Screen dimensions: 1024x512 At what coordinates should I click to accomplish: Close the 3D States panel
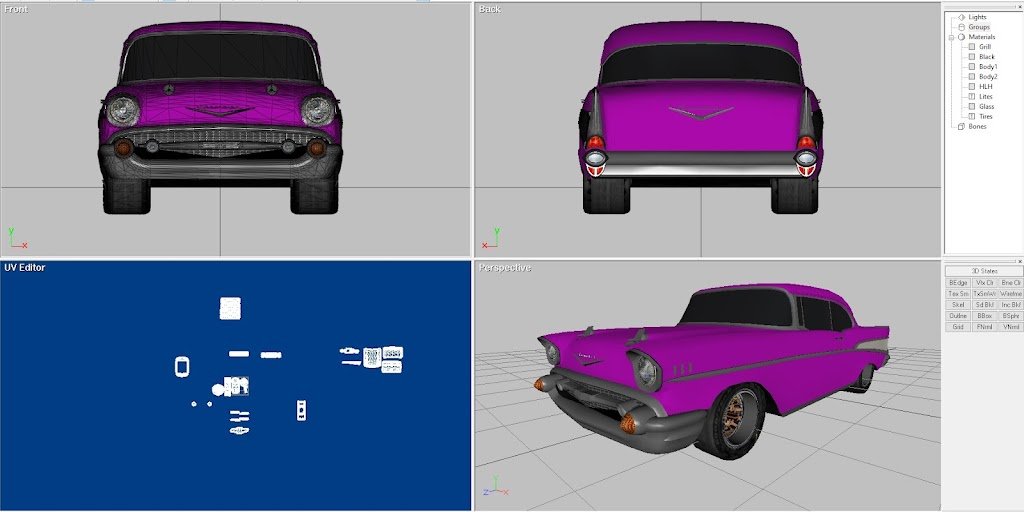(x=1019, y=261)
